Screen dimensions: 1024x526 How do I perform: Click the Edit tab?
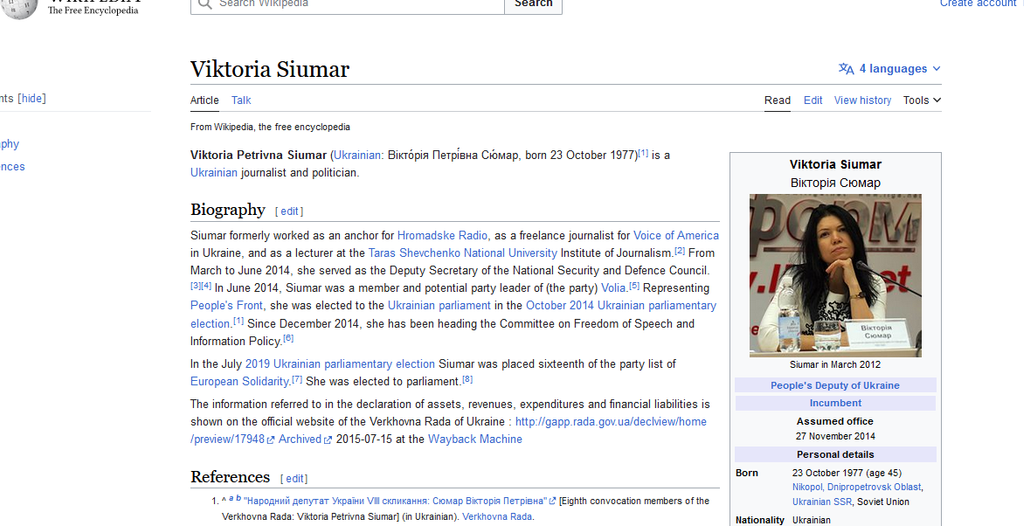[813, 100]
